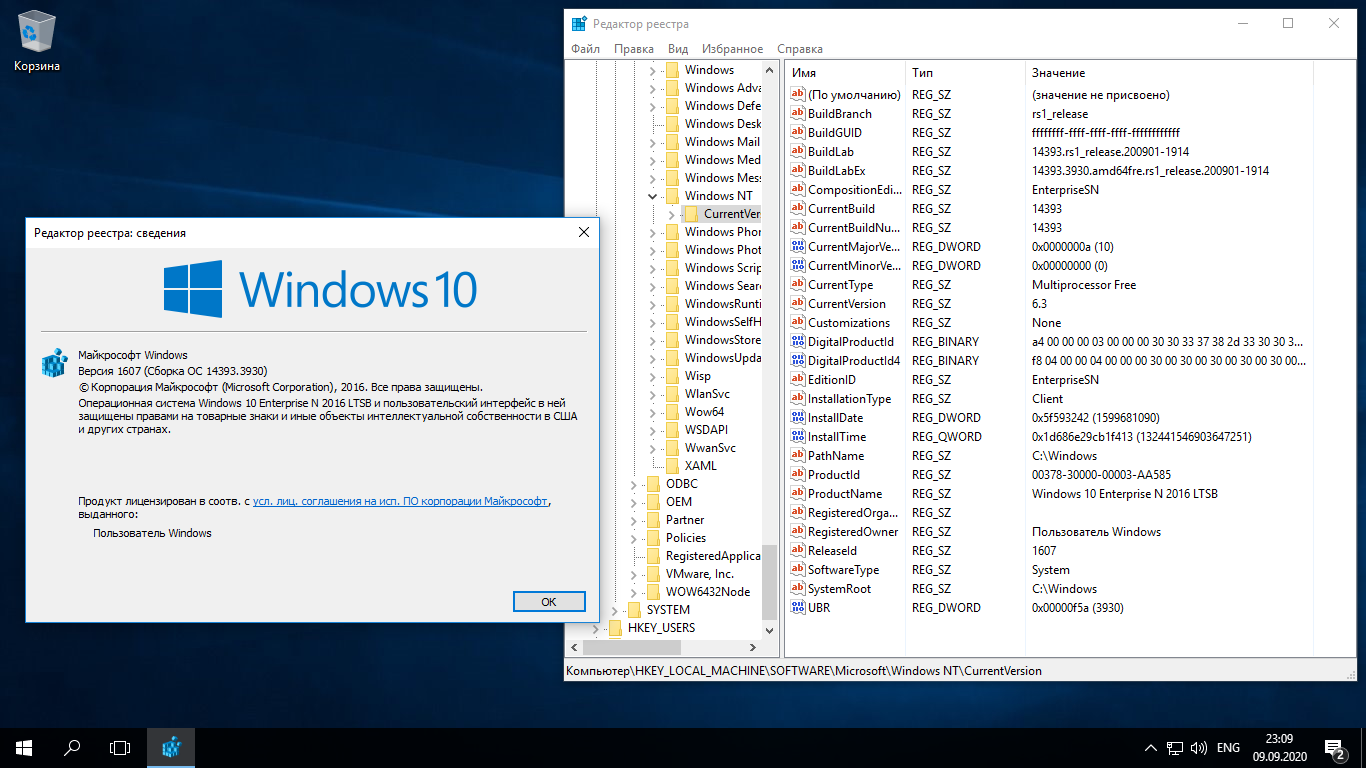The height and width of the screenshot is (768, 1366).
Task: Select the WlanSvc tree key
Action: [x=707, y=393]
